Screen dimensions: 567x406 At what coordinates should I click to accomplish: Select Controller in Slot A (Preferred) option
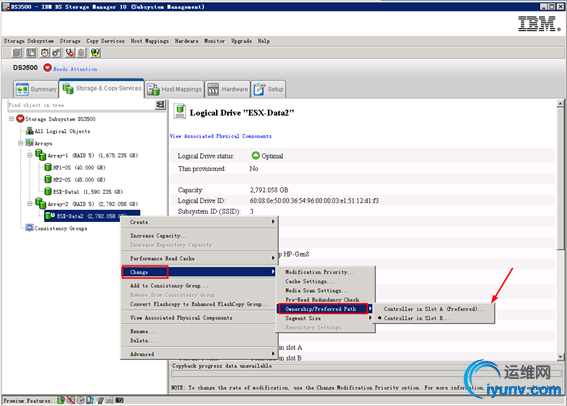coord(434,309)
